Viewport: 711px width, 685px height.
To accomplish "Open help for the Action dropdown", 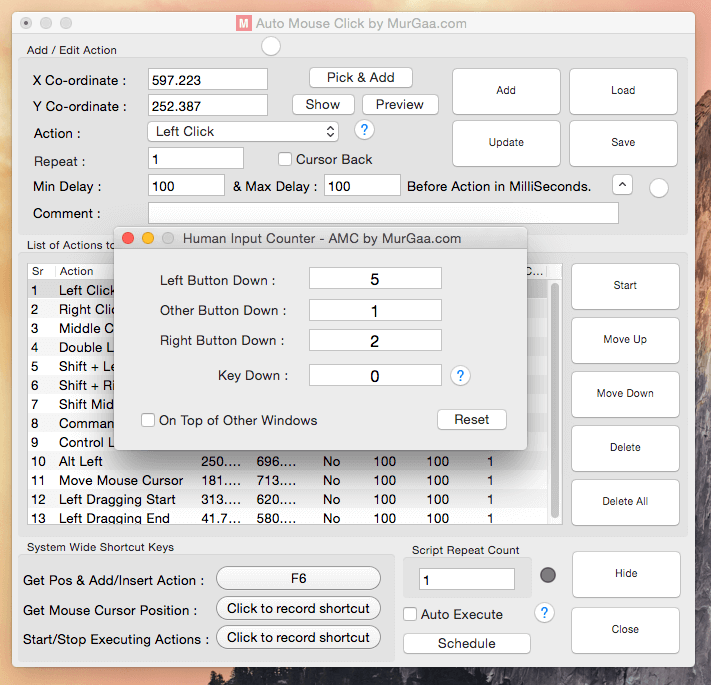I will pos(364,130).
